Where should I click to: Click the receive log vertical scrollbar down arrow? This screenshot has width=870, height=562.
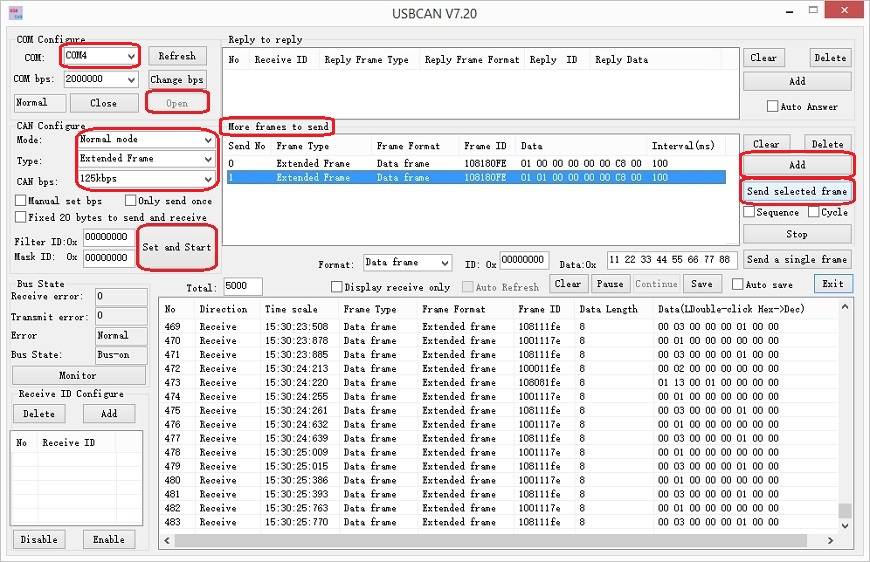pos(845,526)
